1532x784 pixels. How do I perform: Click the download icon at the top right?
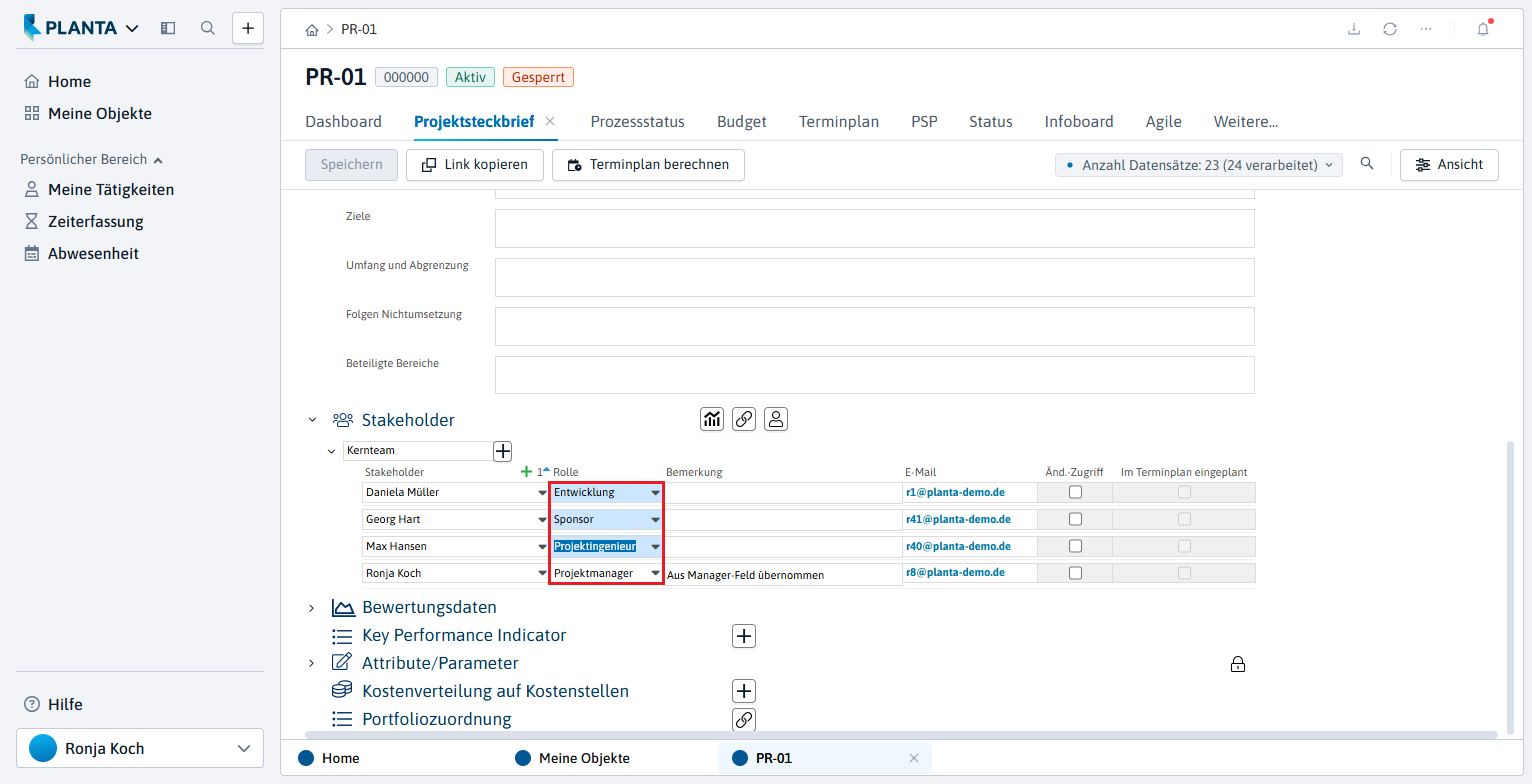point(1354,29)
